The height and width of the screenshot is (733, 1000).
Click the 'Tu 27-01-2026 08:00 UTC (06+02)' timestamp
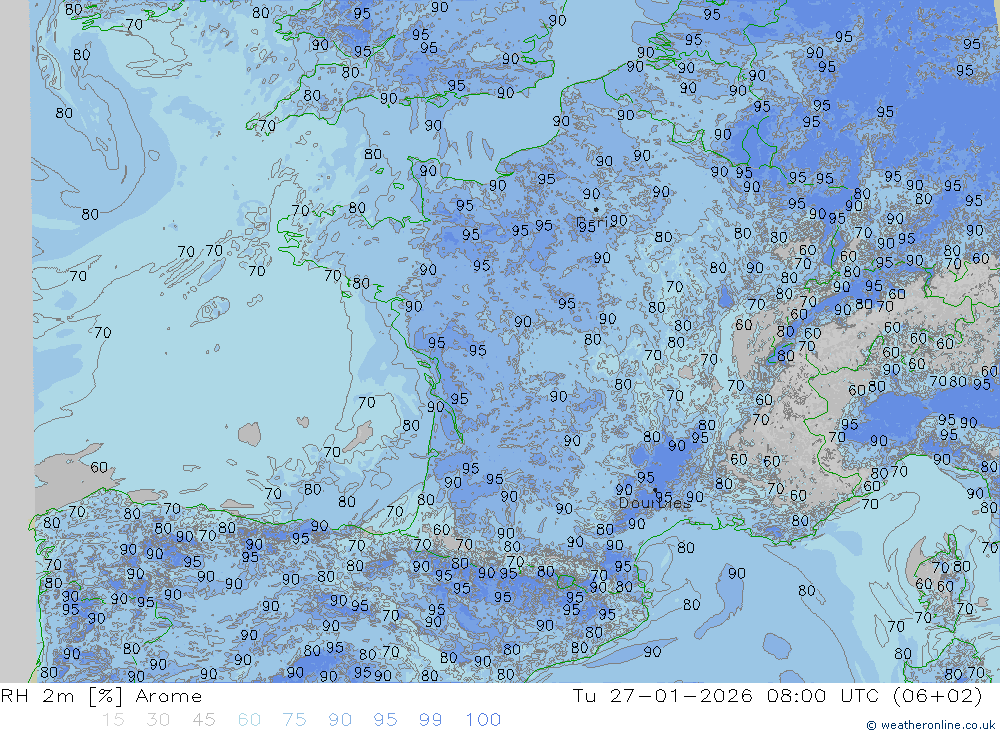[777, 696]
